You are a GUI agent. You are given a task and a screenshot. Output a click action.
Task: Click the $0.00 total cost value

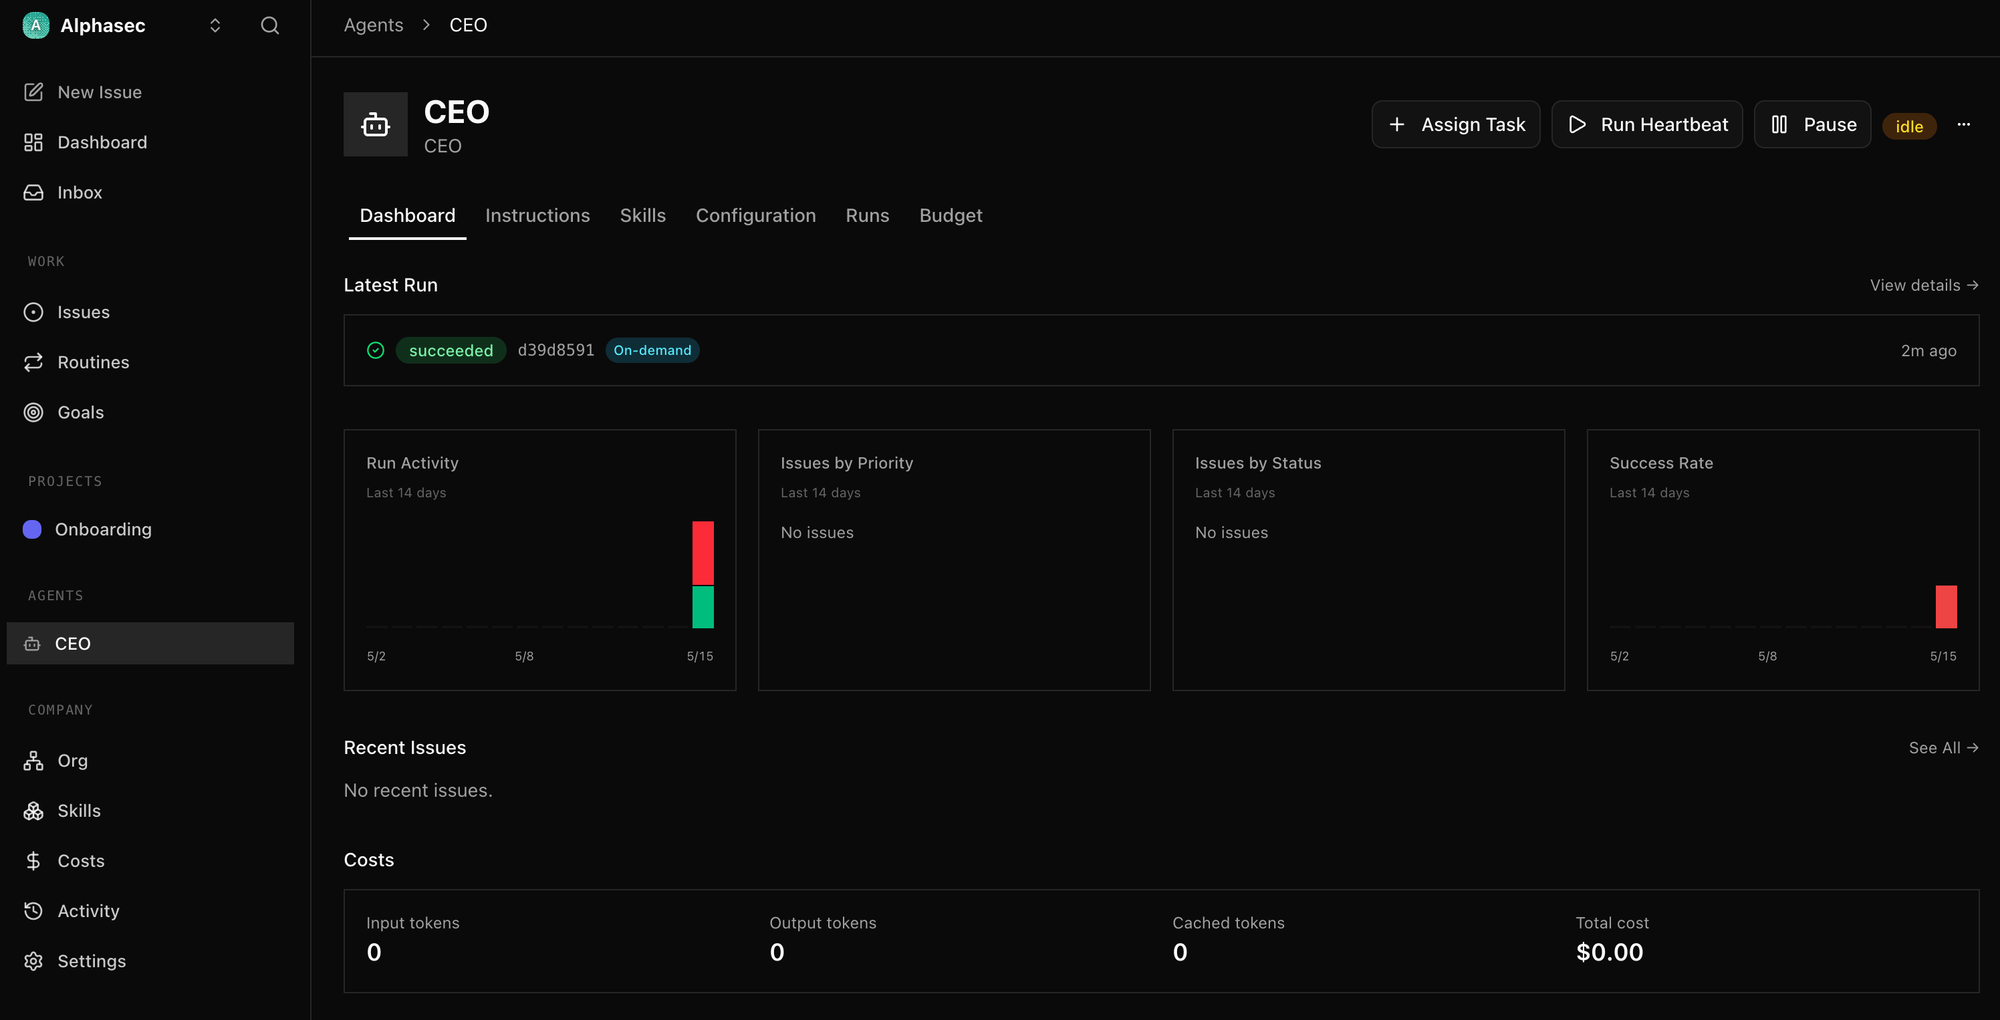coord(1610,952)
